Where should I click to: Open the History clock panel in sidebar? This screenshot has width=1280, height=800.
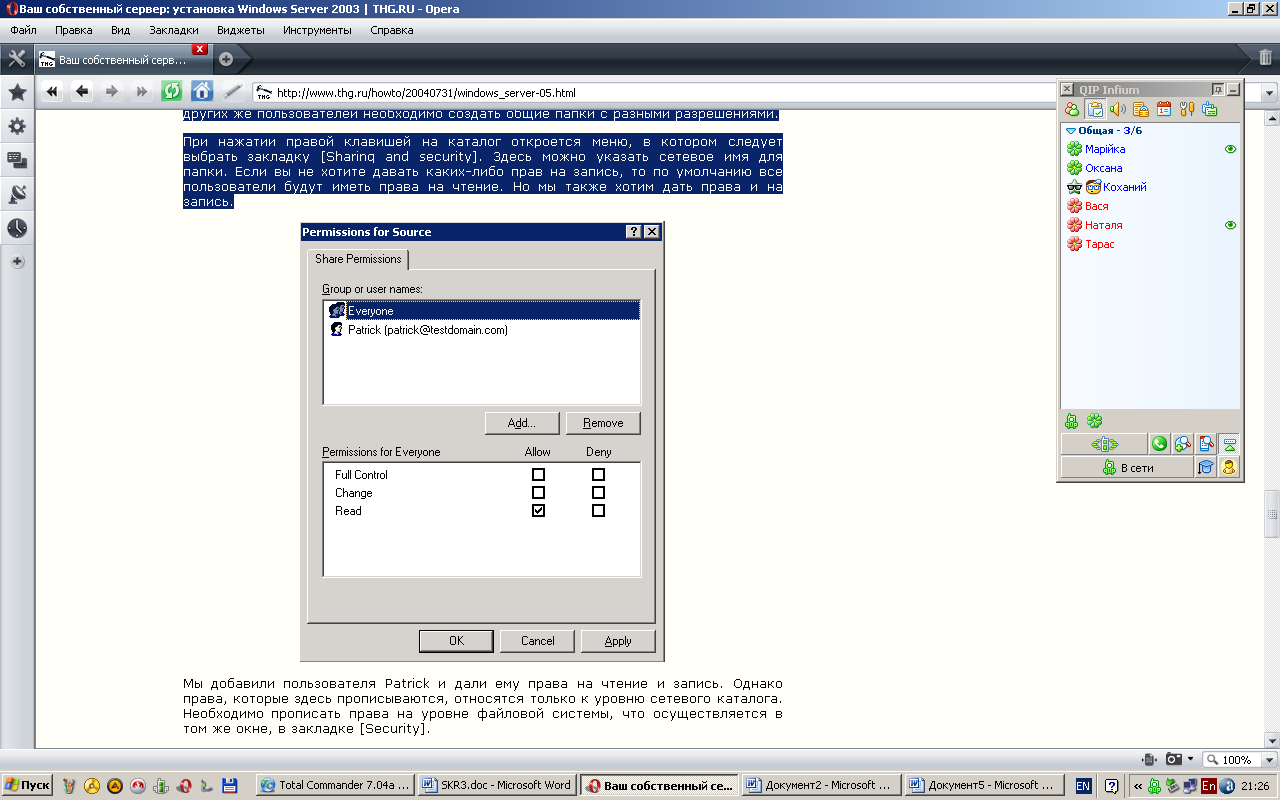pos(17,229)
